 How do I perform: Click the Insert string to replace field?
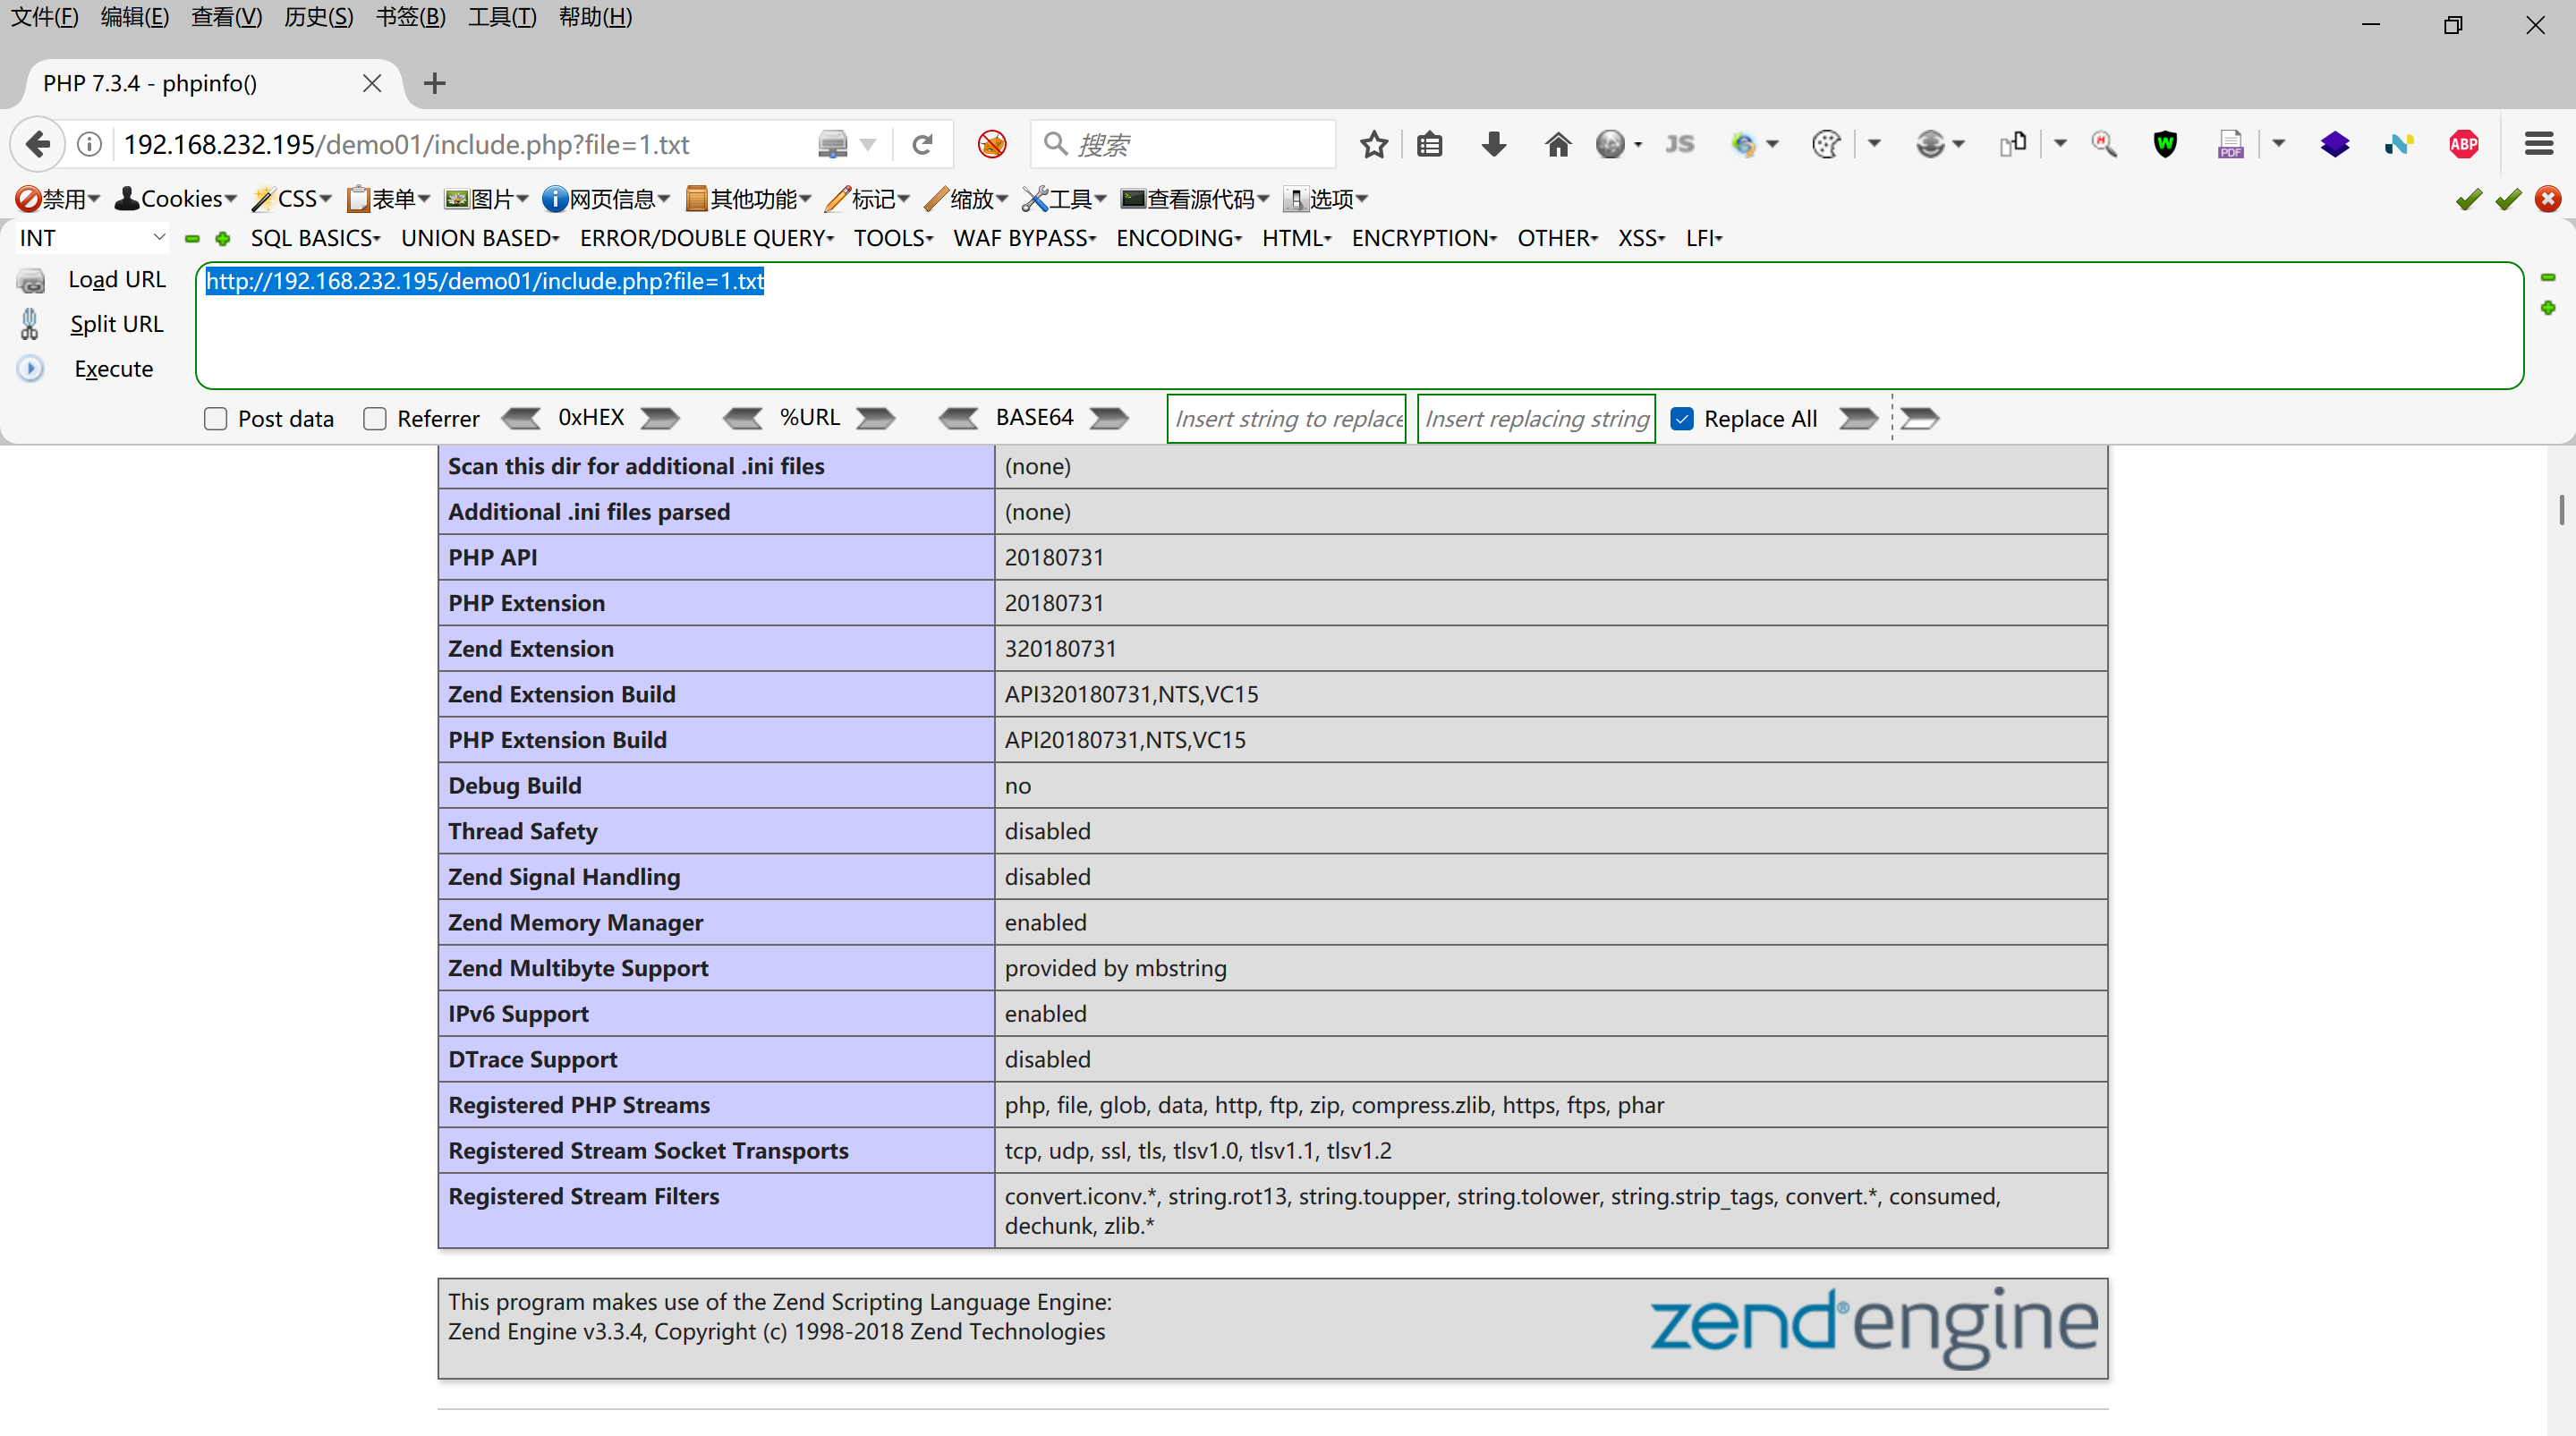[x=1286, y=419]
